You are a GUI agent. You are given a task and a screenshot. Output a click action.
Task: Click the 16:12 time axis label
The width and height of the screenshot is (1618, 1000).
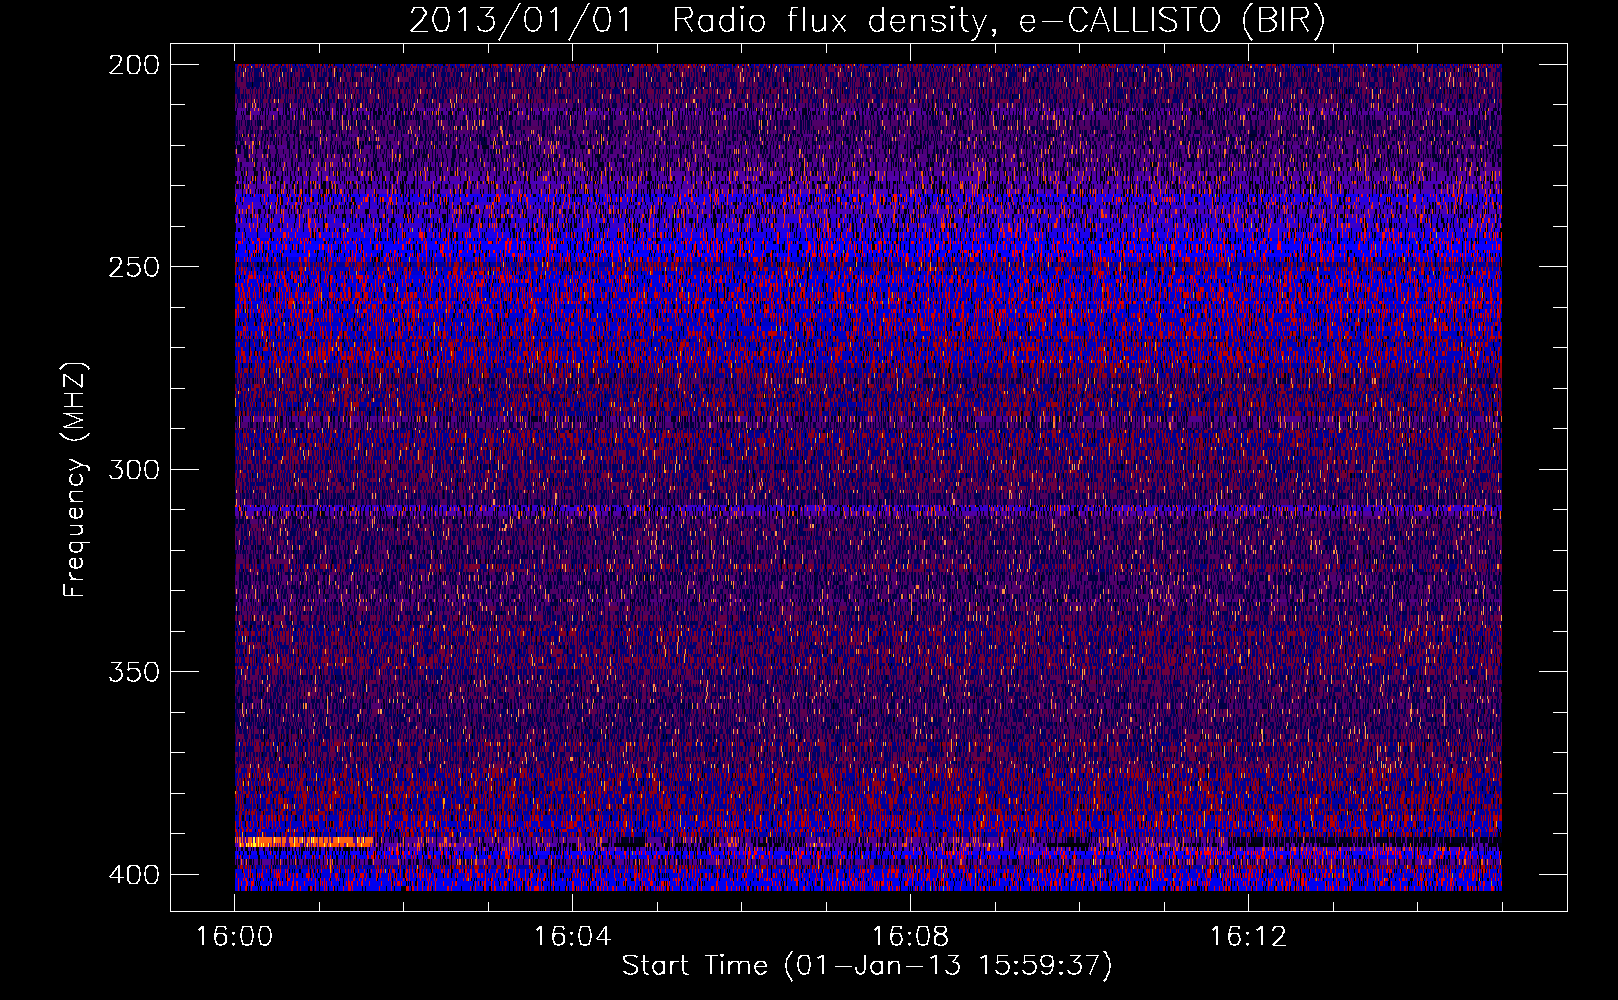1248,937
